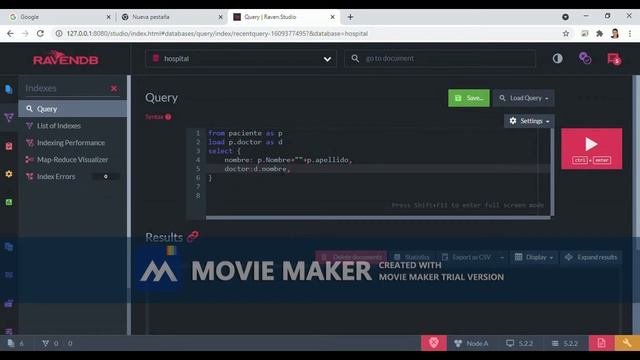The height and width of the screenshot is (360, 640).
Task: Open query Settings dropdown
Action: (529, 121)
